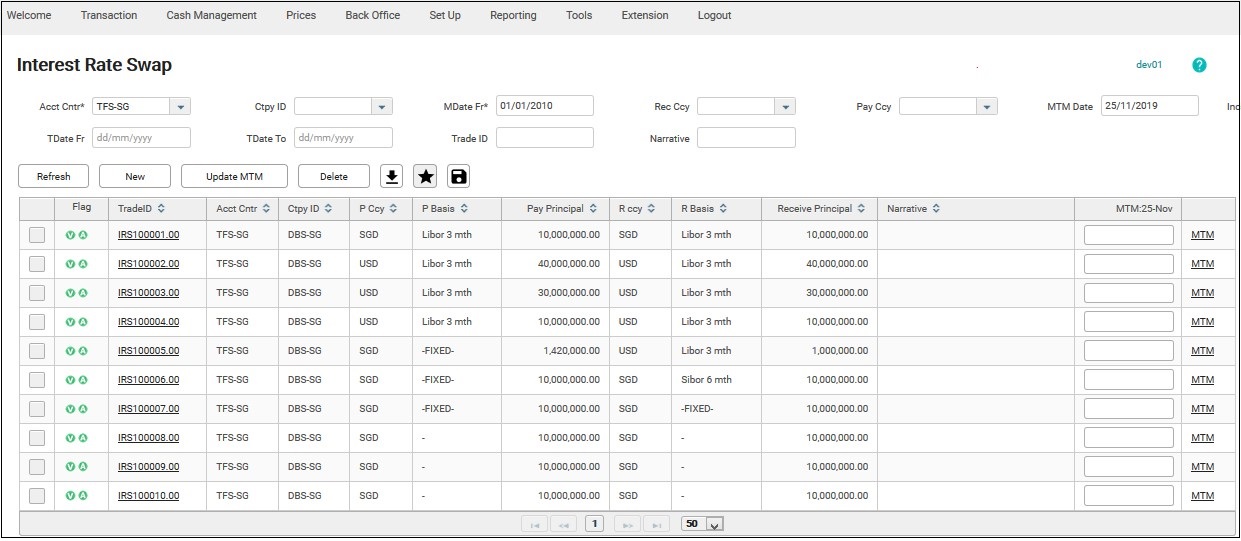This screenshot has width=1241, height=541.
Task: Click the Update MTM button
Action: 234,177
